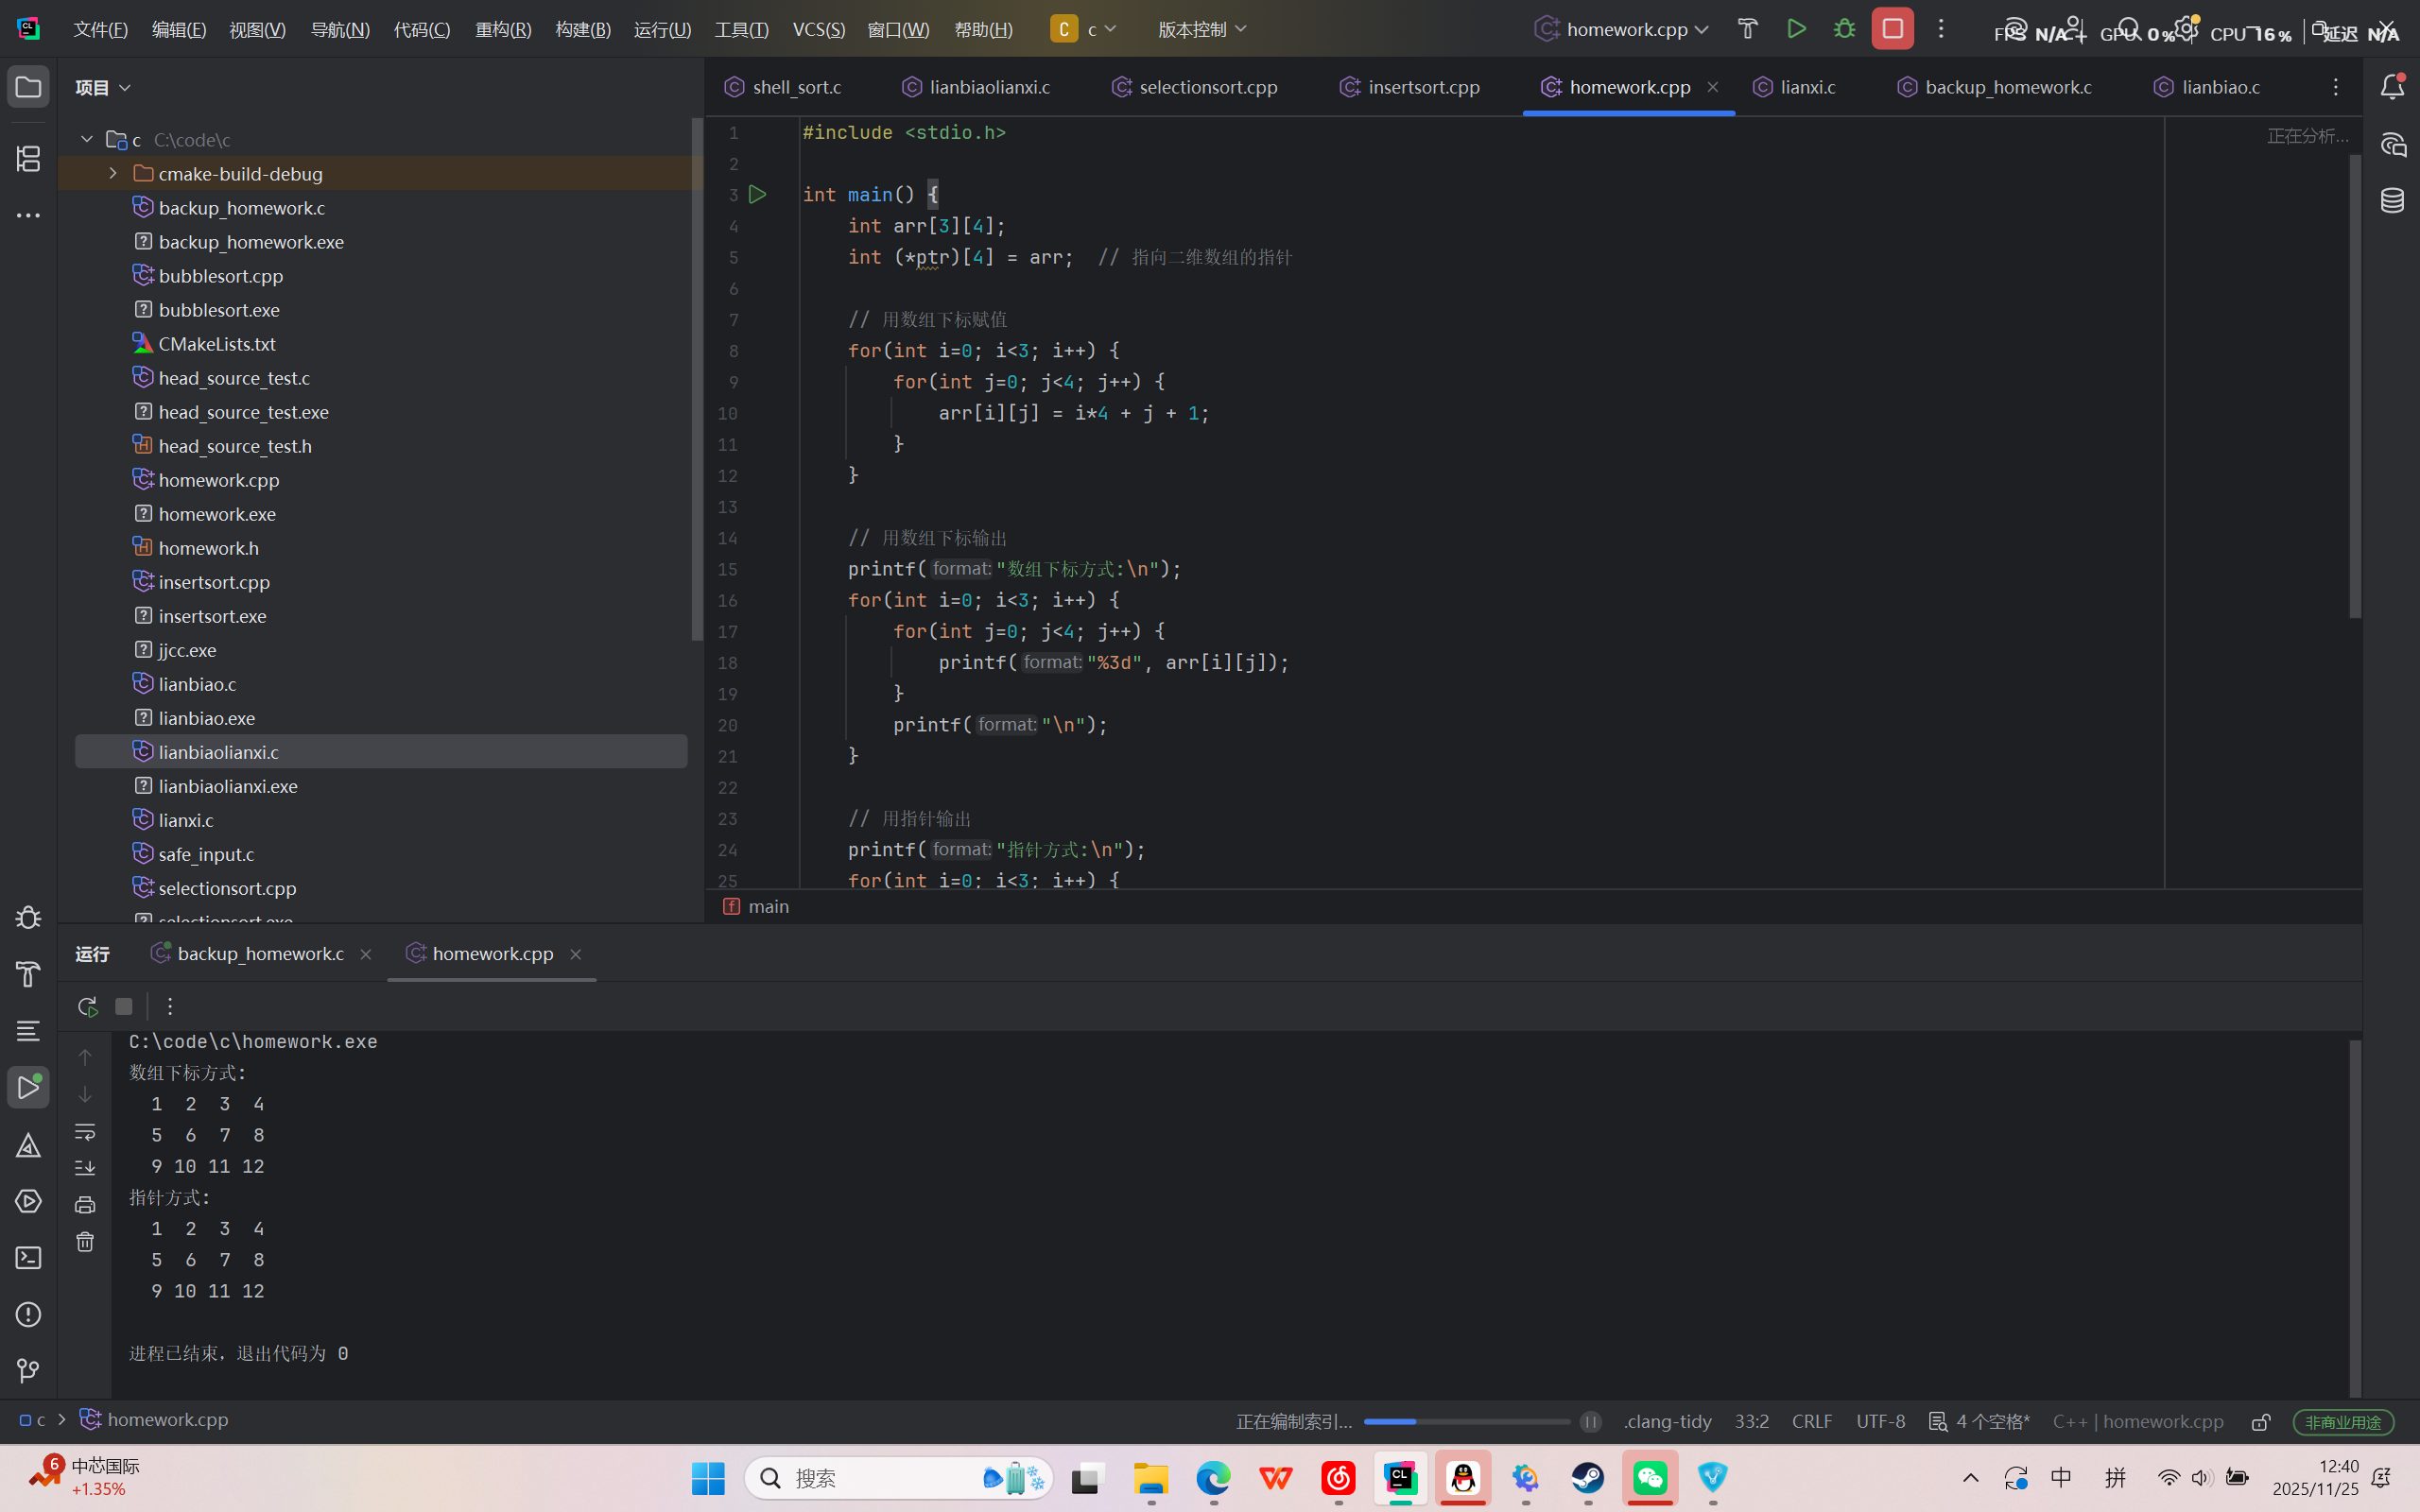The width and height of the screenshot is (2420, 1512).
Task: Open the Database tool window icon
Action: (2392, 200)
